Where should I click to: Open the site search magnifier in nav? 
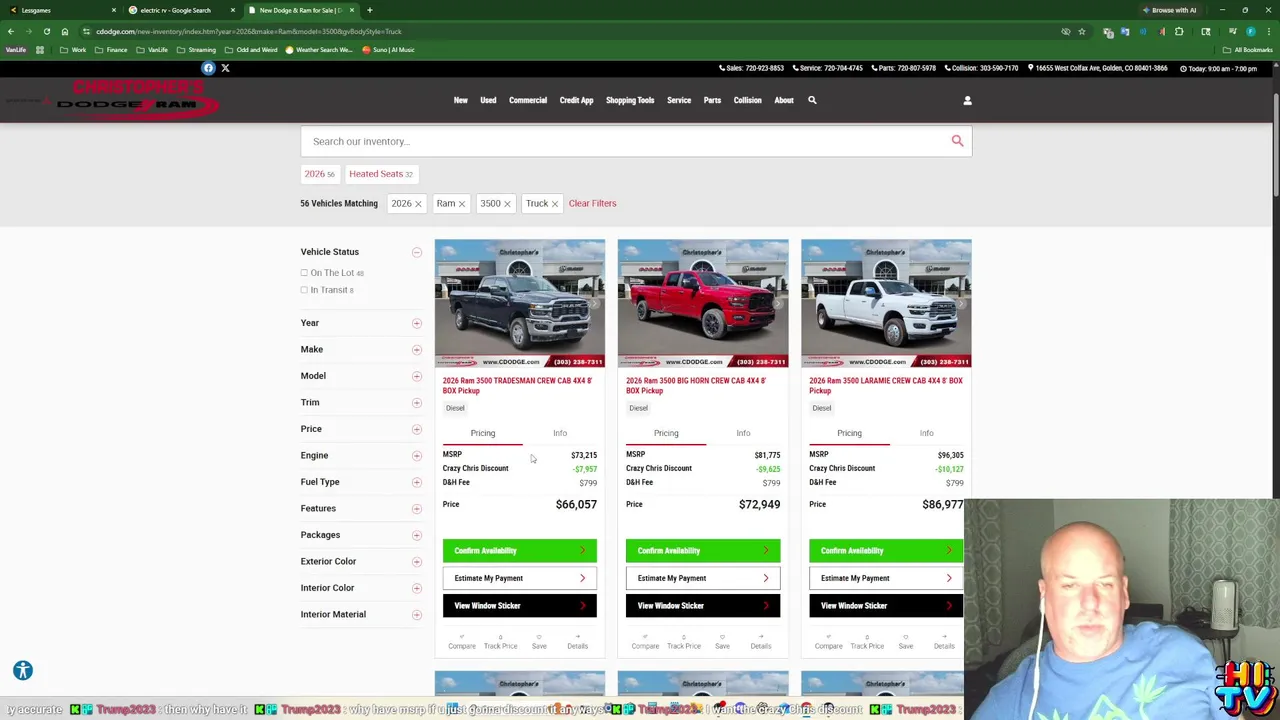pyautogui.click(x=812, y=100)
